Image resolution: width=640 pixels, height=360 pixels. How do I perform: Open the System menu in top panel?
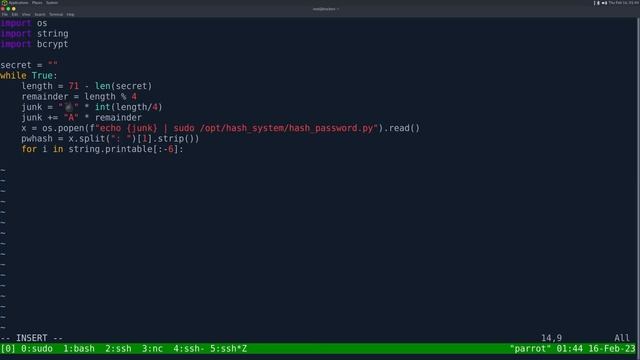point(52,3)
